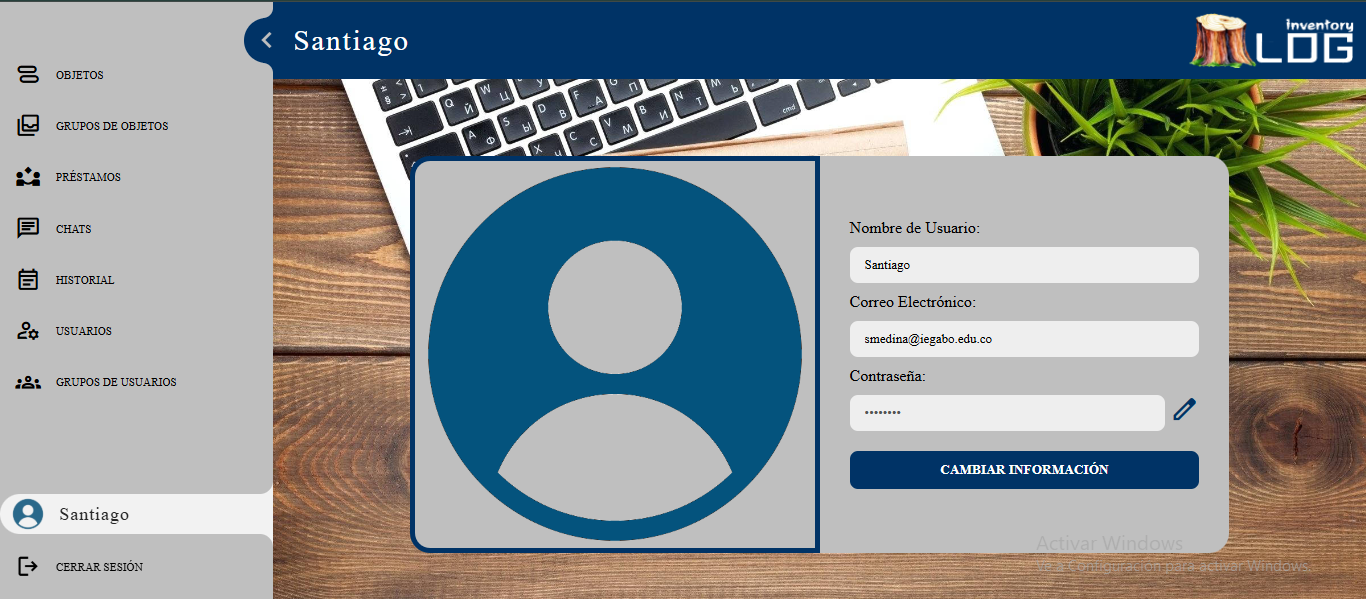Screen dimensions: 1366x599
Task: Select the Santiago profile entry name in sidebar
Action: [94, 515]
